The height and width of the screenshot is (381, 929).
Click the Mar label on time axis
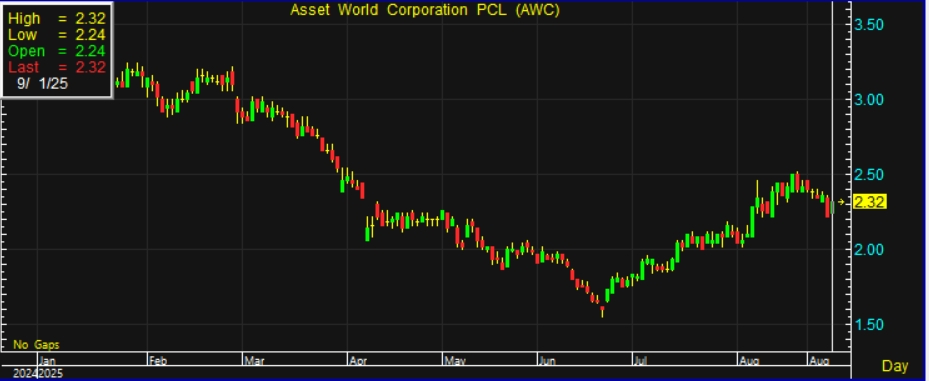tap(253, 360)
